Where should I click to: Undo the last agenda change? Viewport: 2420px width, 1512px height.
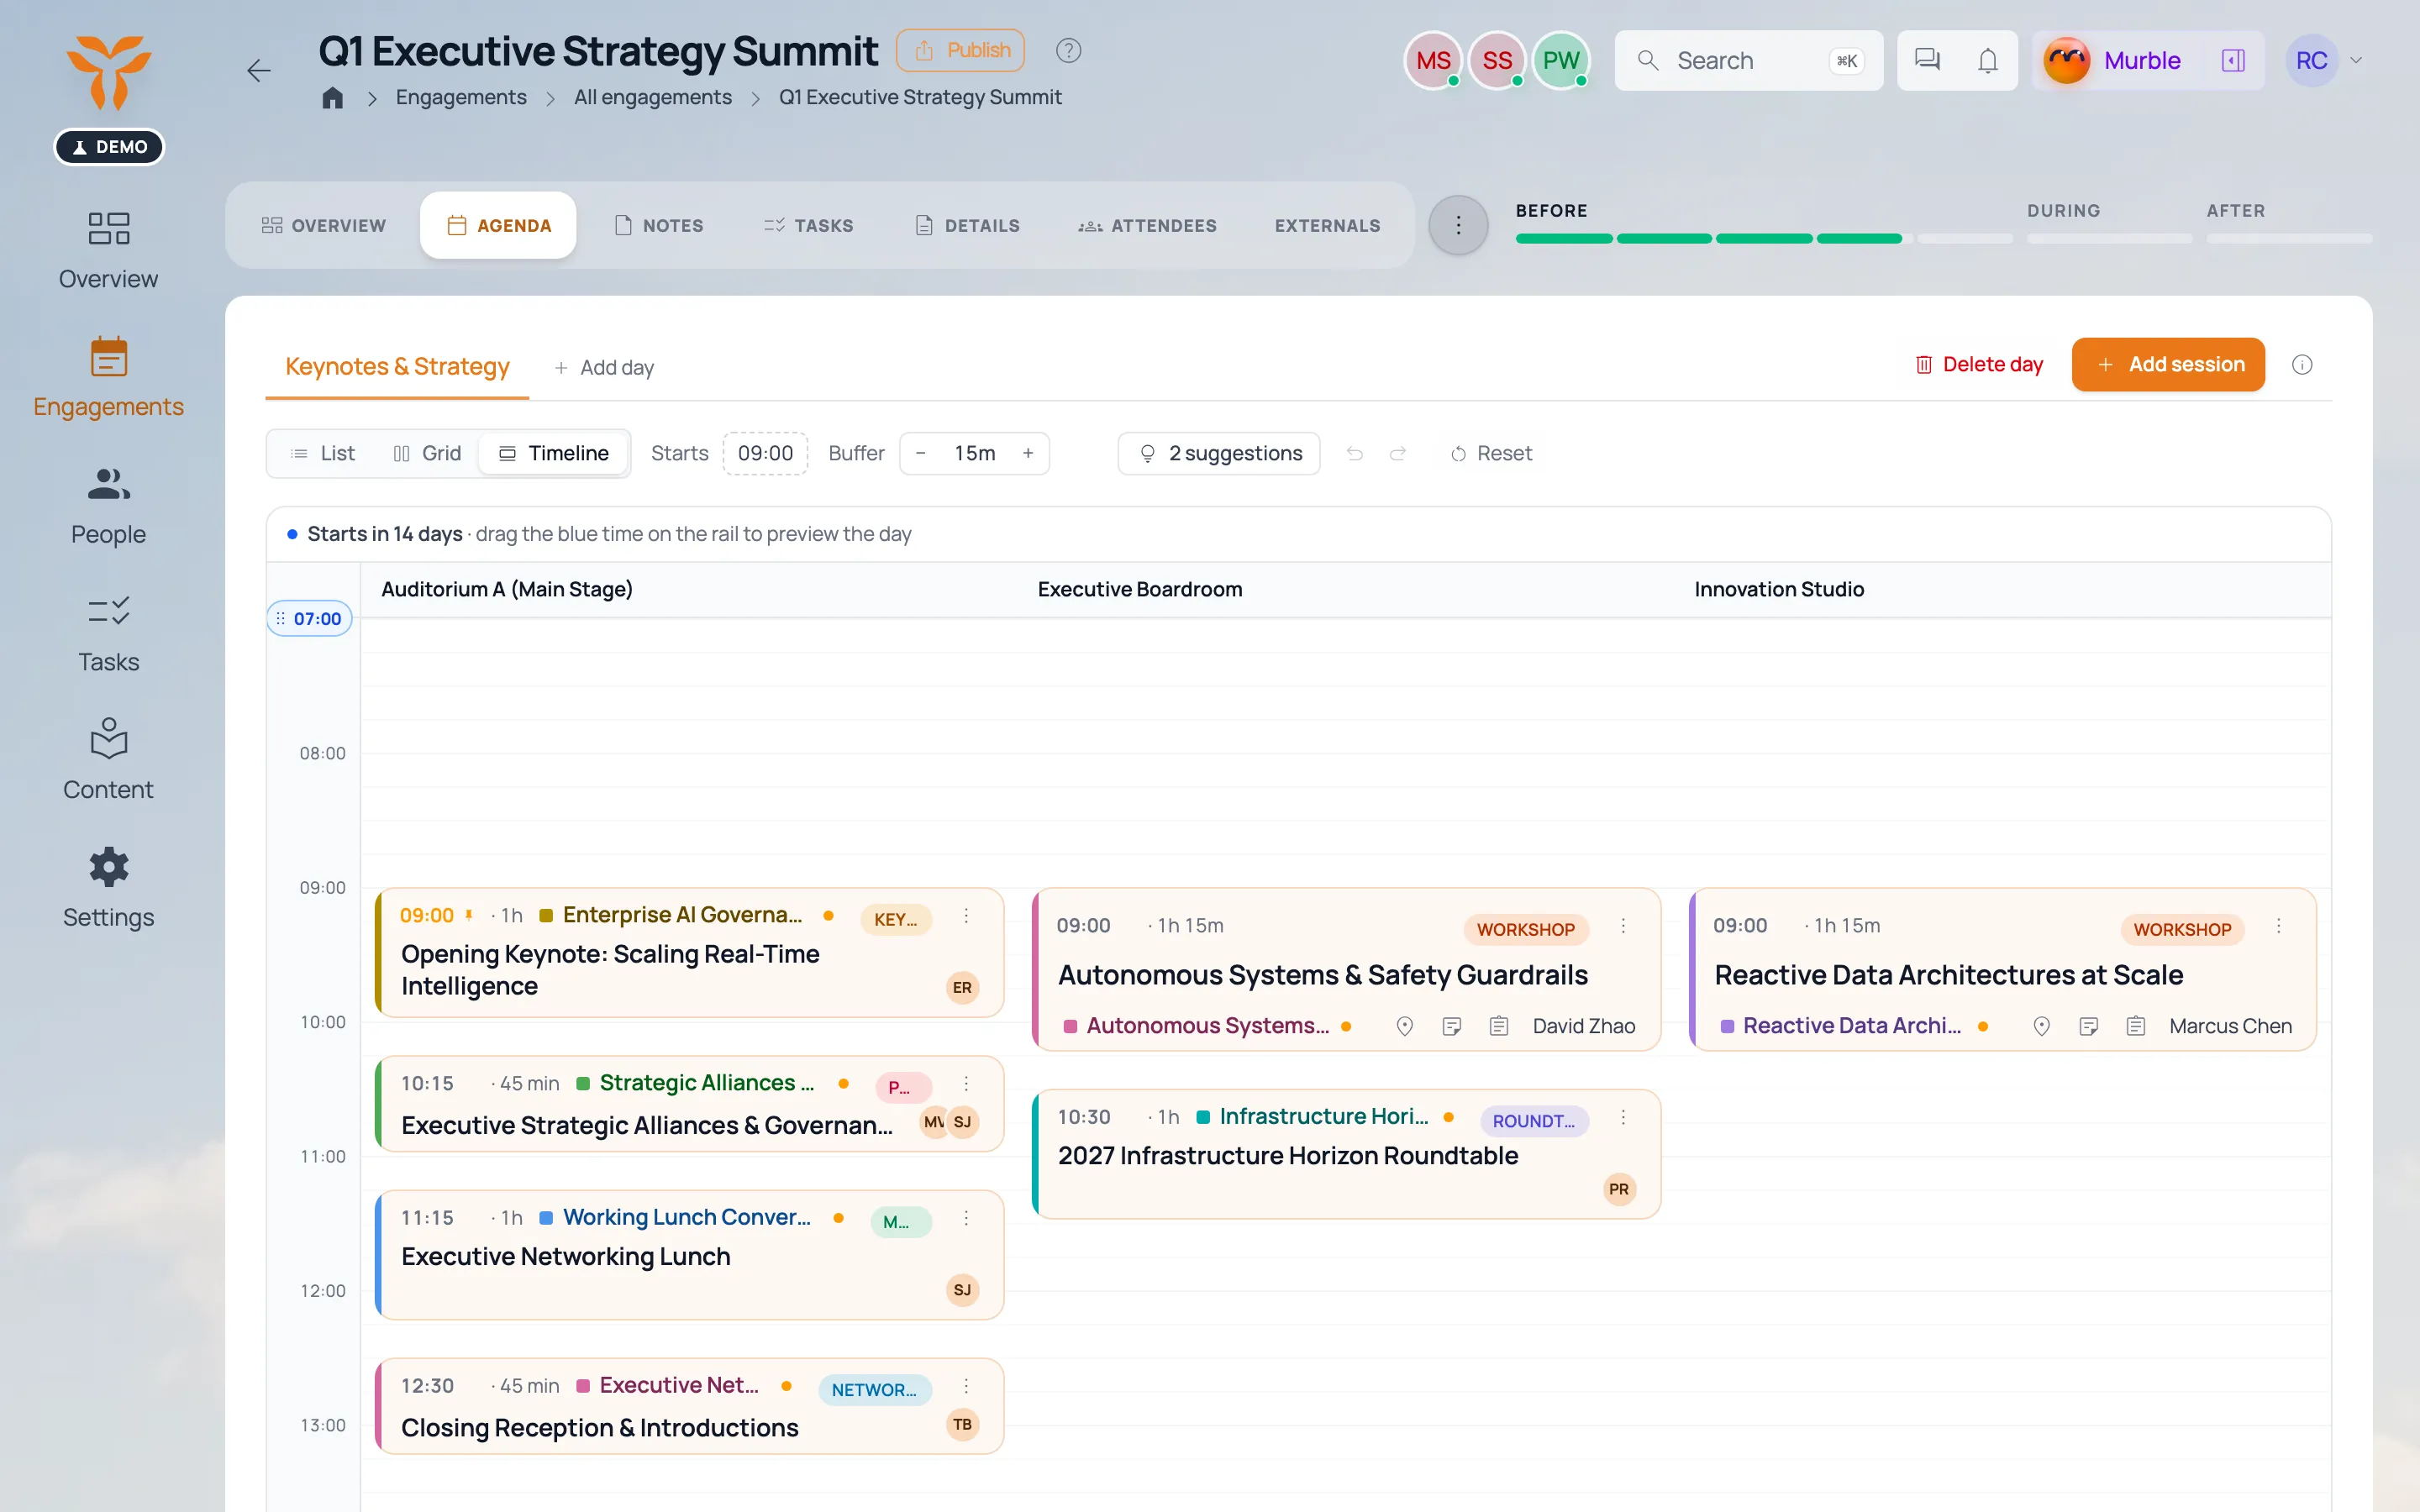tap(1354, 453)
